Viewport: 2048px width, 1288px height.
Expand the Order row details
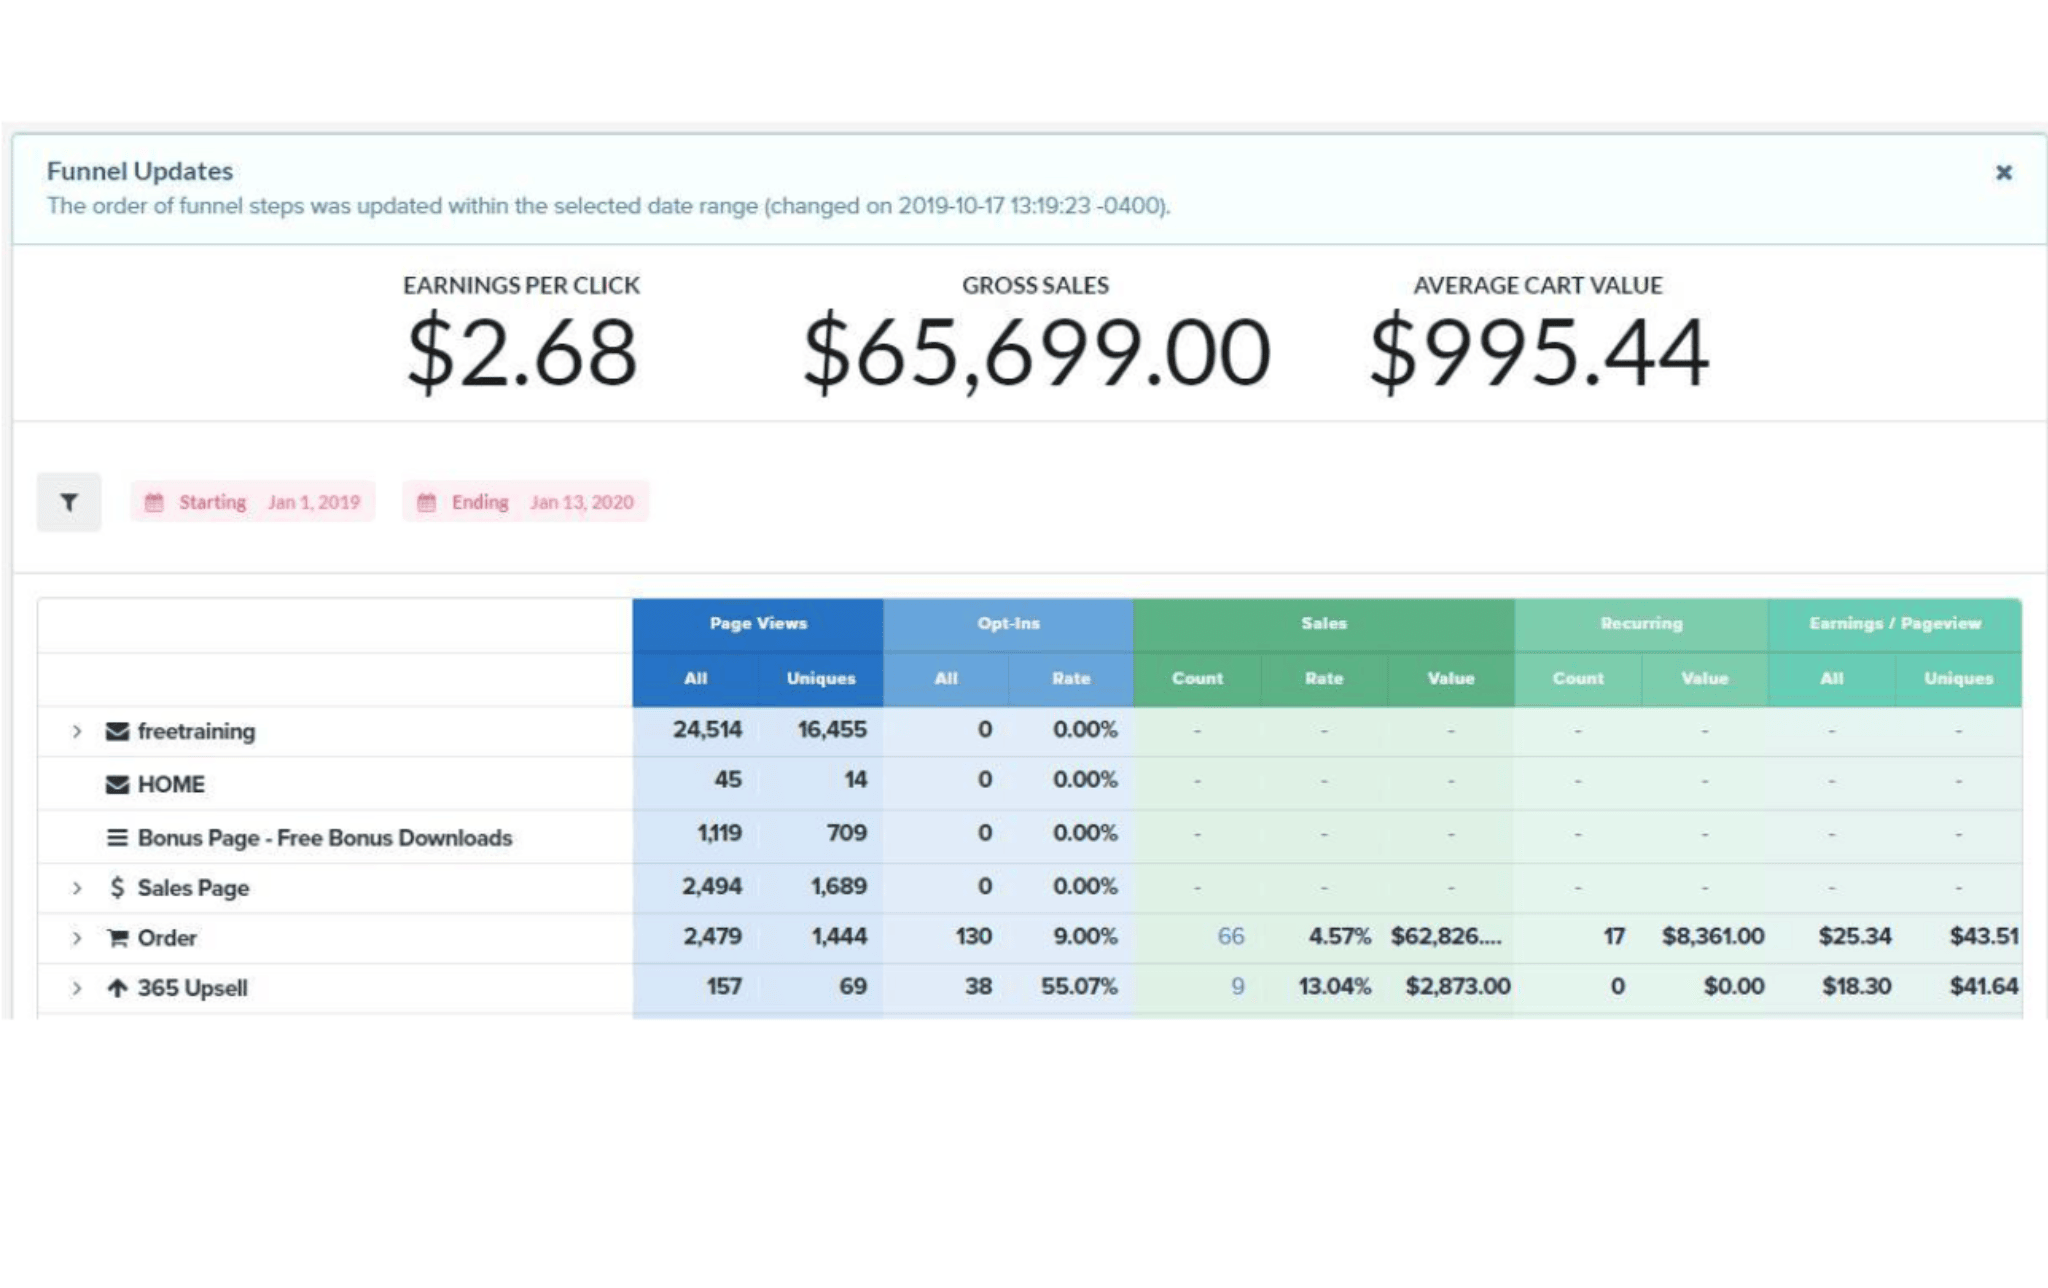coord(77,938)
